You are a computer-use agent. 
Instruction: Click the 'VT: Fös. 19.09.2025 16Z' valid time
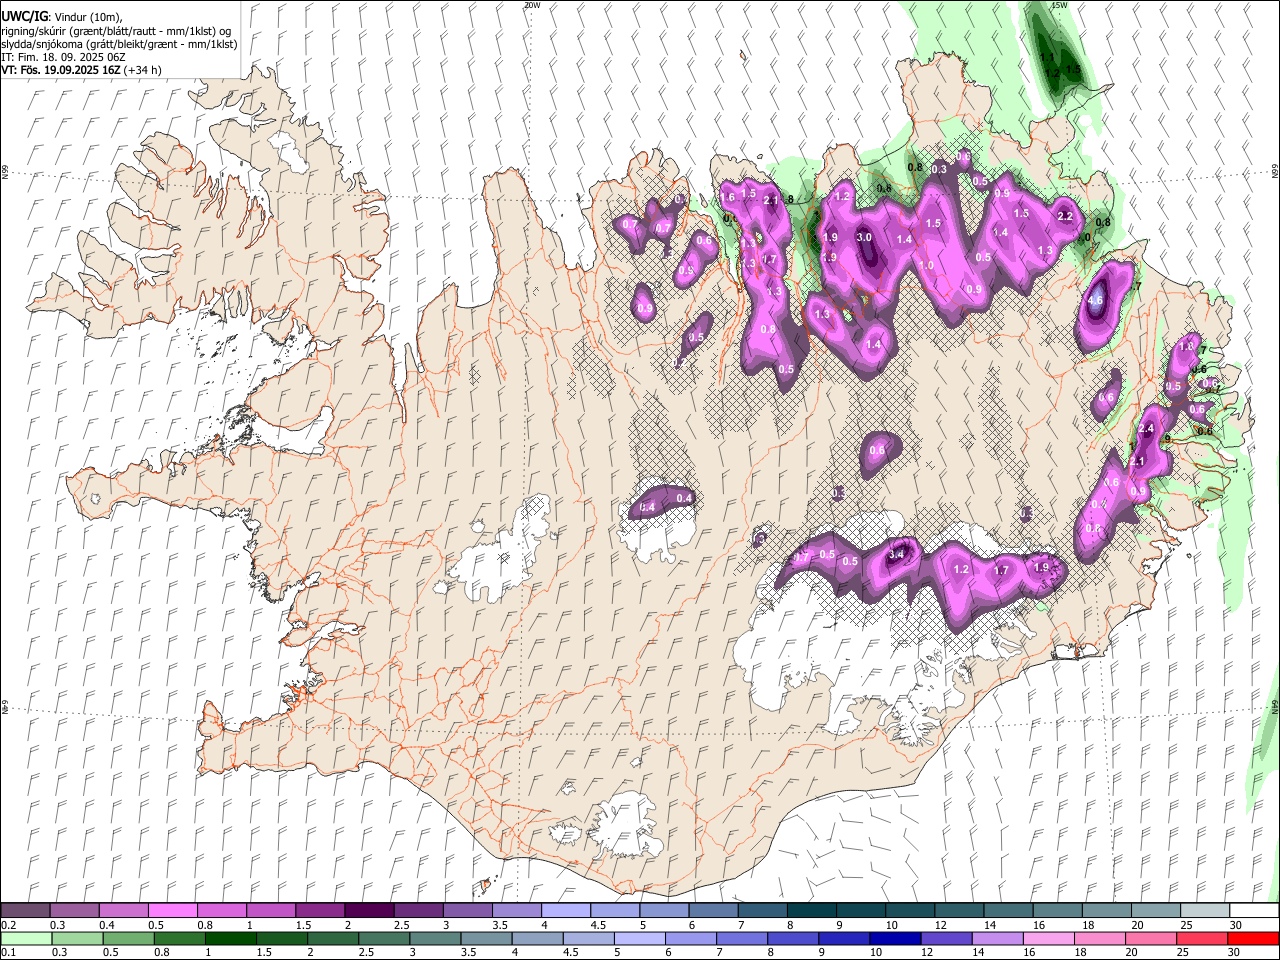pos(61,71)
